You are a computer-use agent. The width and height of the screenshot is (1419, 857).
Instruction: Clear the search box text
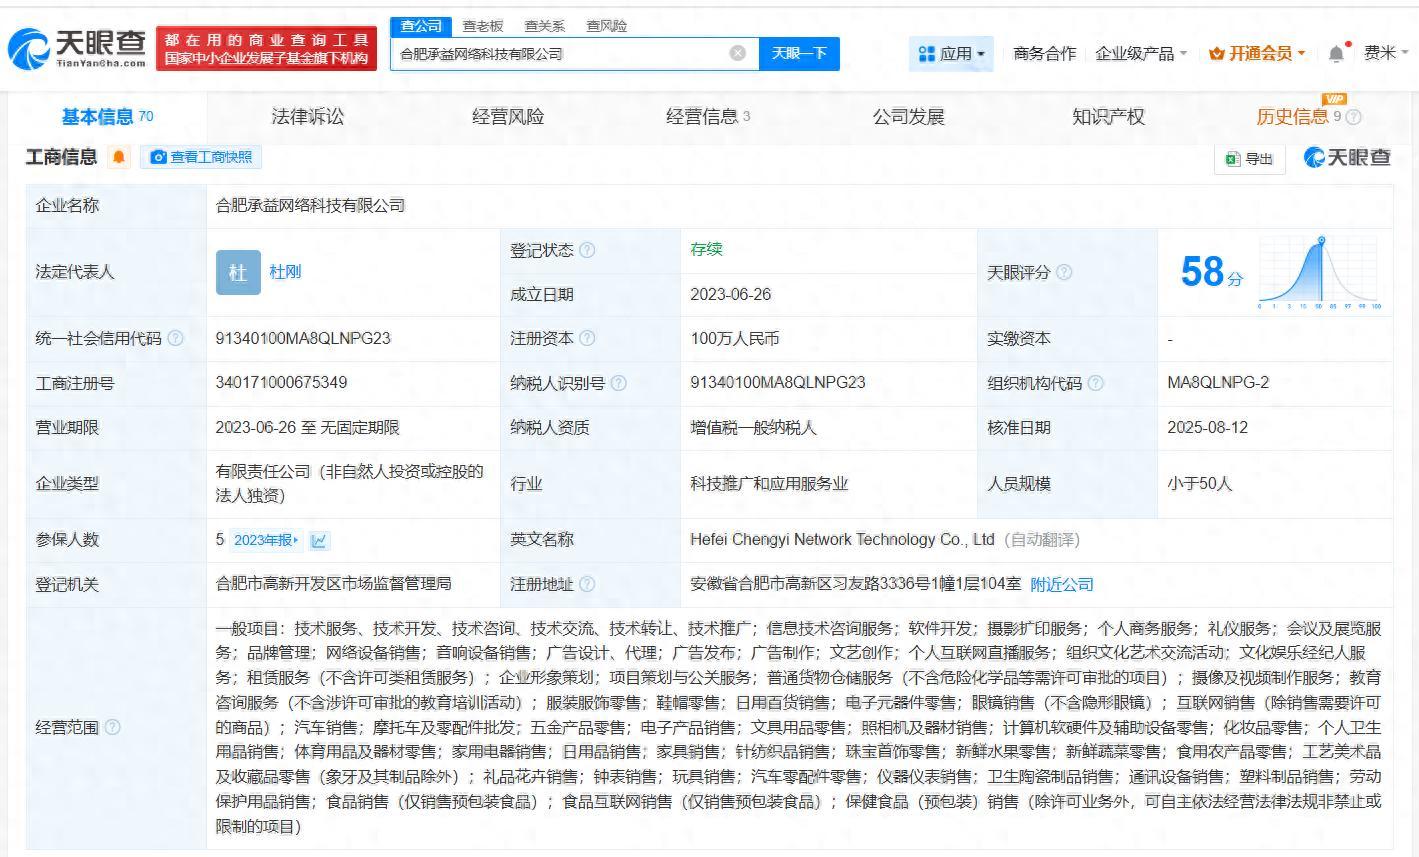(738, 53)
